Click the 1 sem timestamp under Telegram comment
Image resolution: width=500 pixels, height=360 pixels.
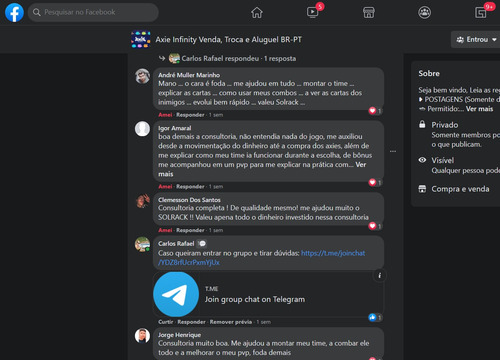coord(263,322)
